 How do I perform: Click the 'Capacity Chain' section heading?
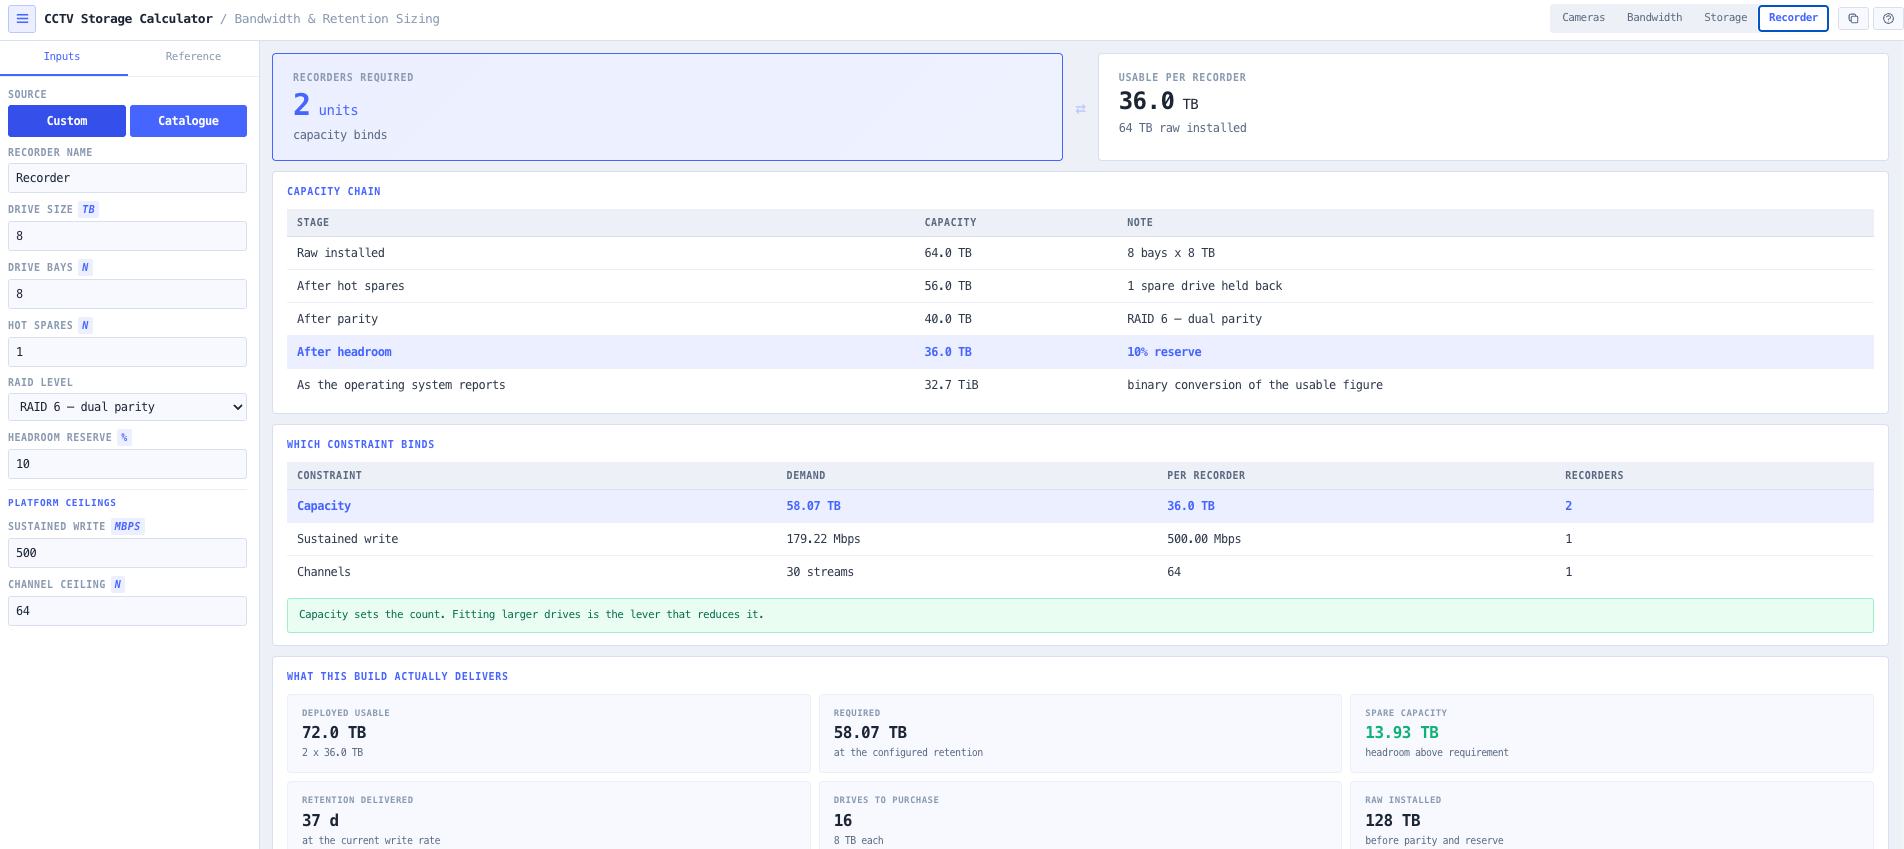click(334, 191)
